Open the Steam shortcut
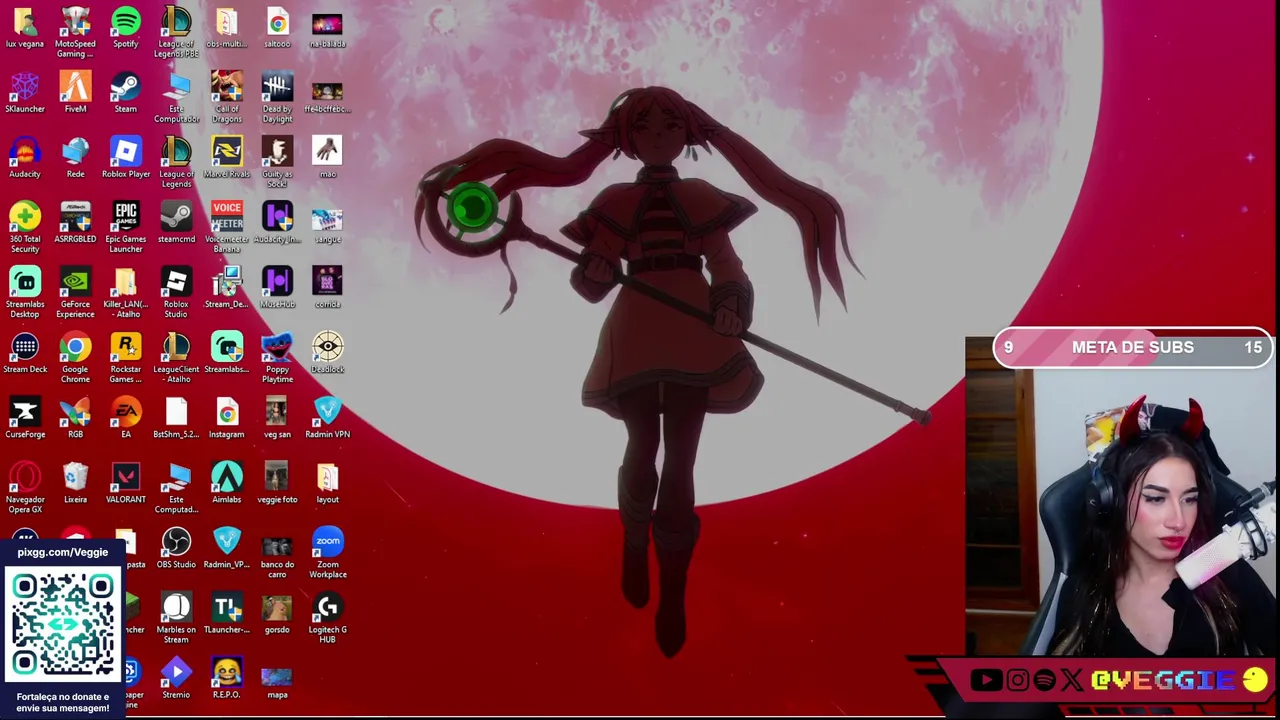 point(126,92)
